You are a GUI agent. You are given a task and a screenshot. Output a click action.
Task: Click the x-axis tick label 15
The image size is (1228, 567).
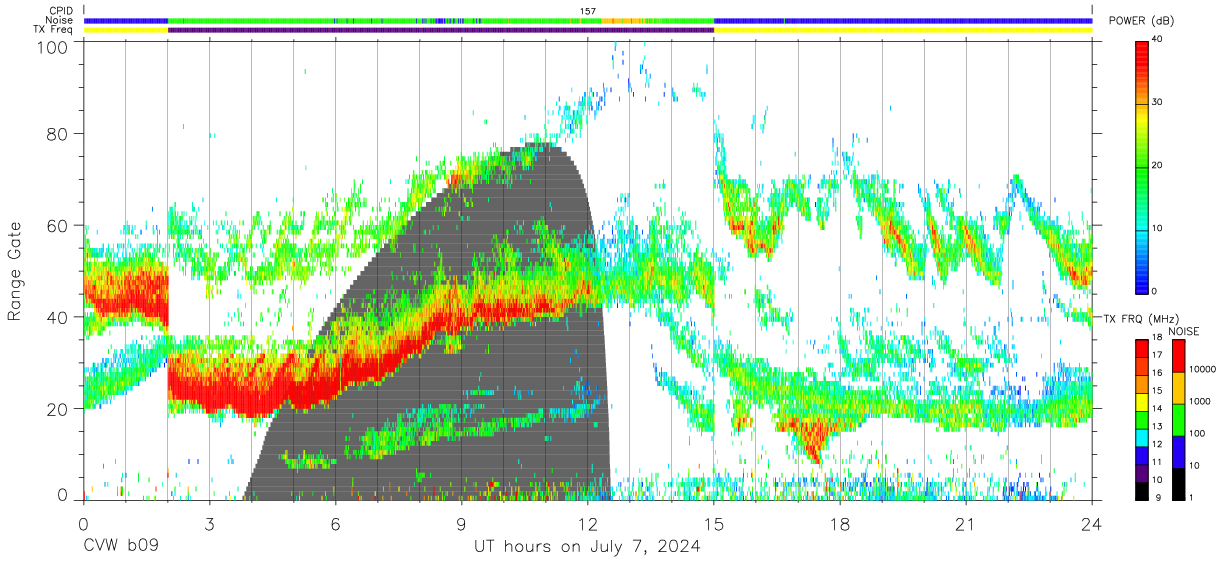(x=714, y=523)
